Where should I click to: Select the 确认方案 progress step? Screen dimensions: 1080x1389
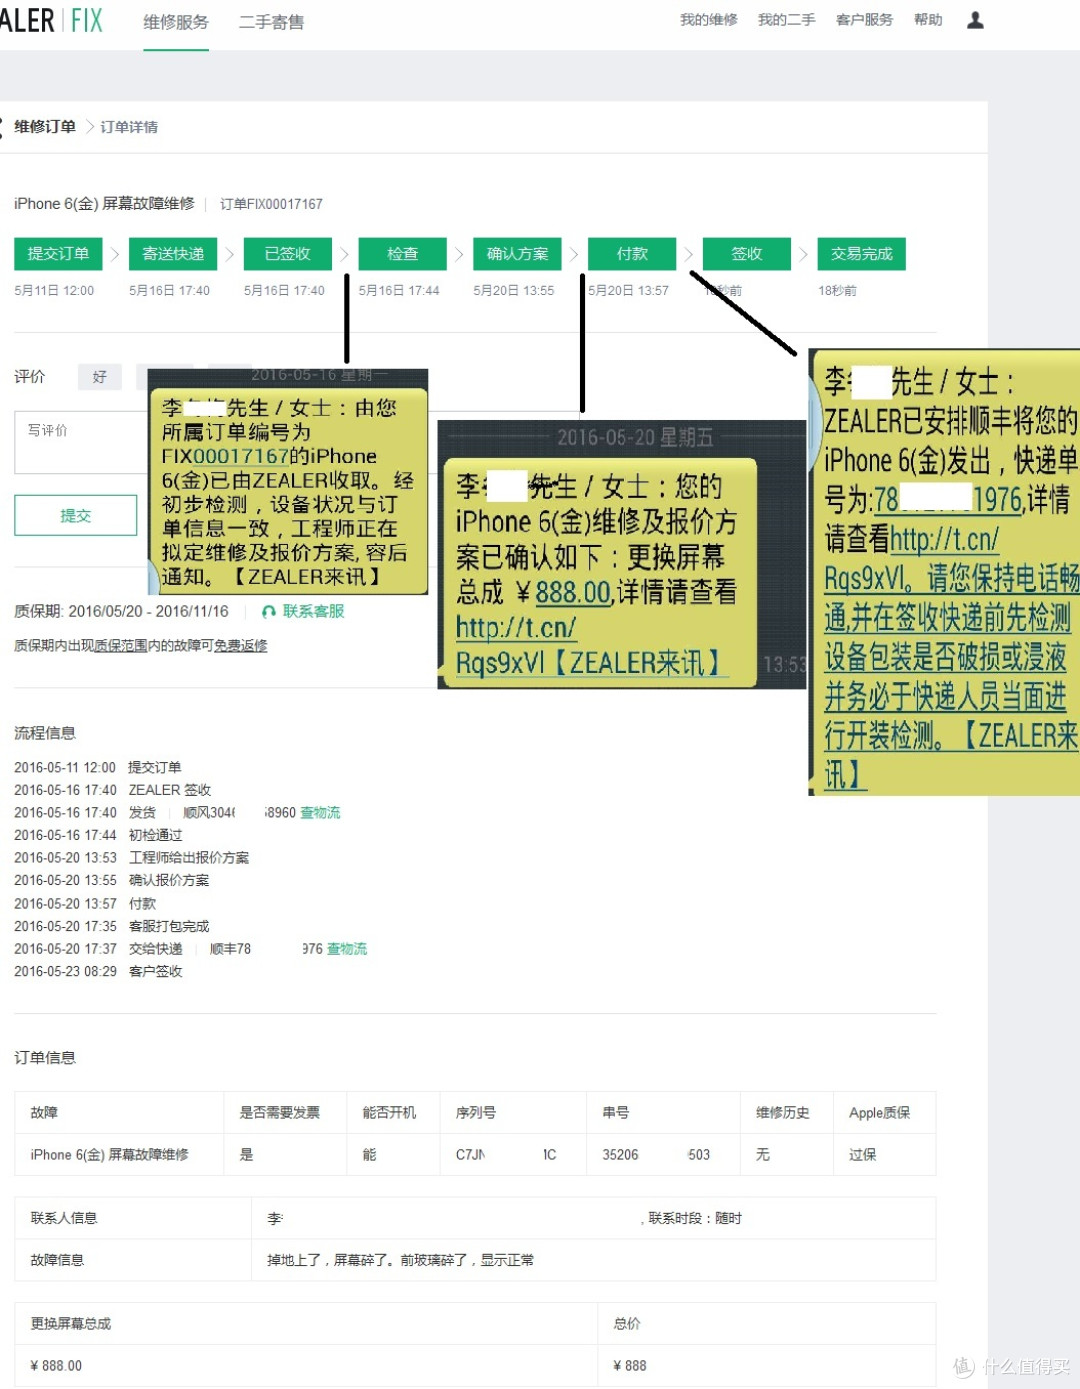click(x=517, y=254)
